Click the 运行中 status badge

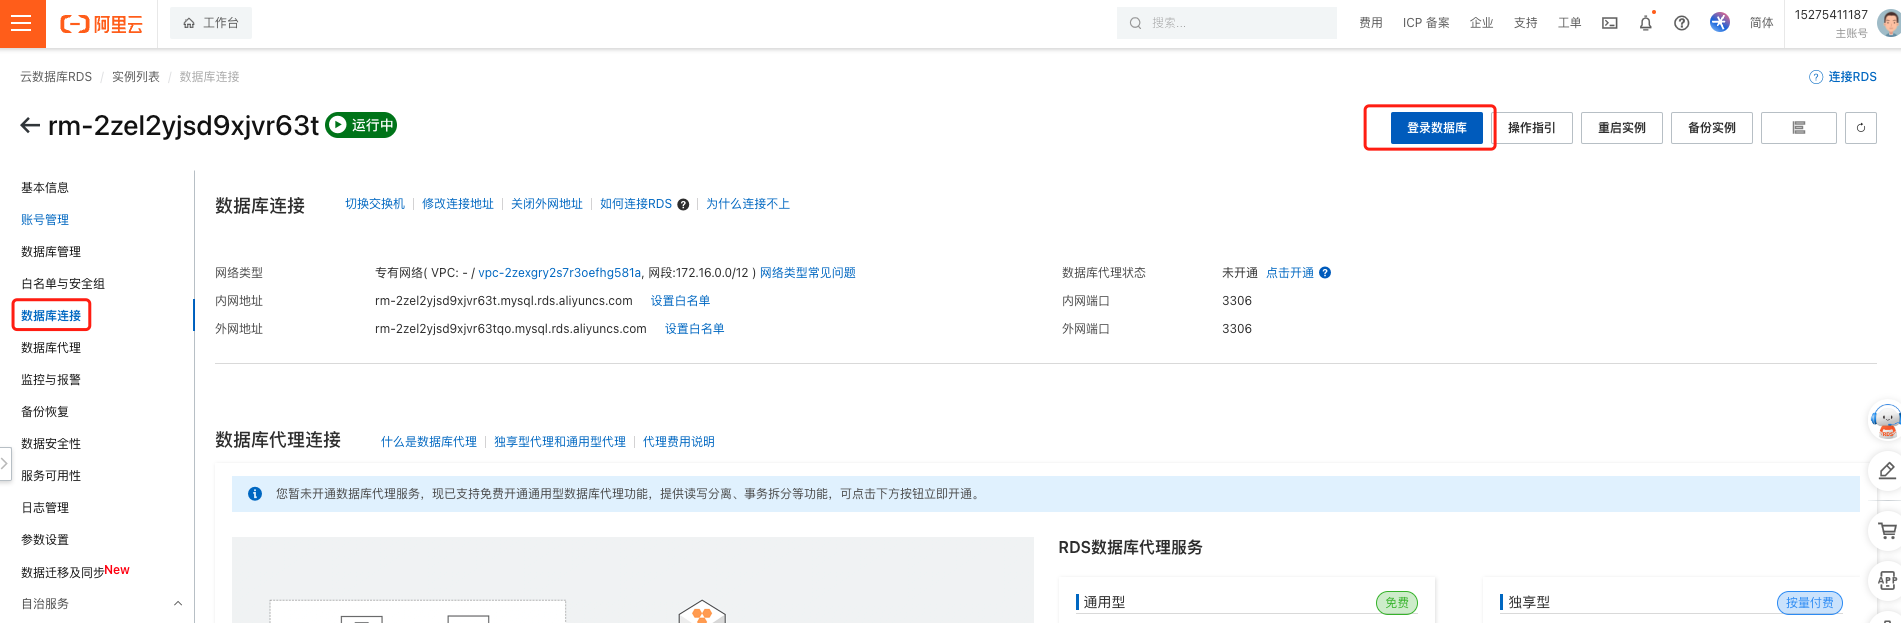pyautogui.click(x=362, y=125)
